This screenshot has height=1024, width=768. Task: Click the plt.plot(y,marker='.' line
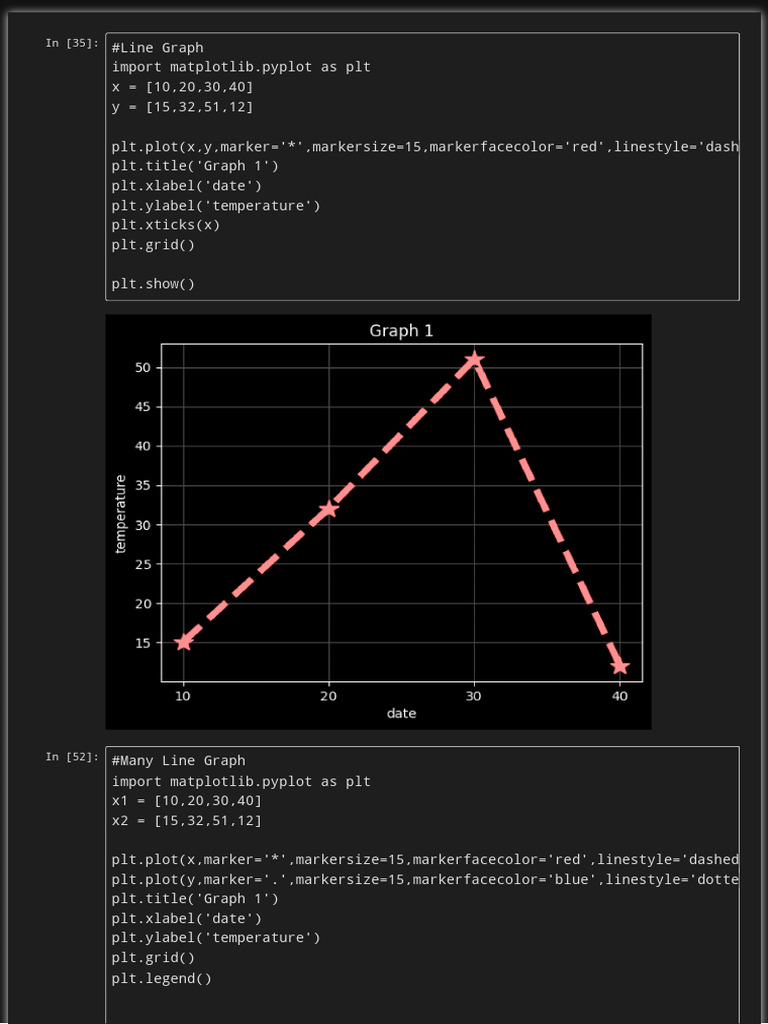425,880
